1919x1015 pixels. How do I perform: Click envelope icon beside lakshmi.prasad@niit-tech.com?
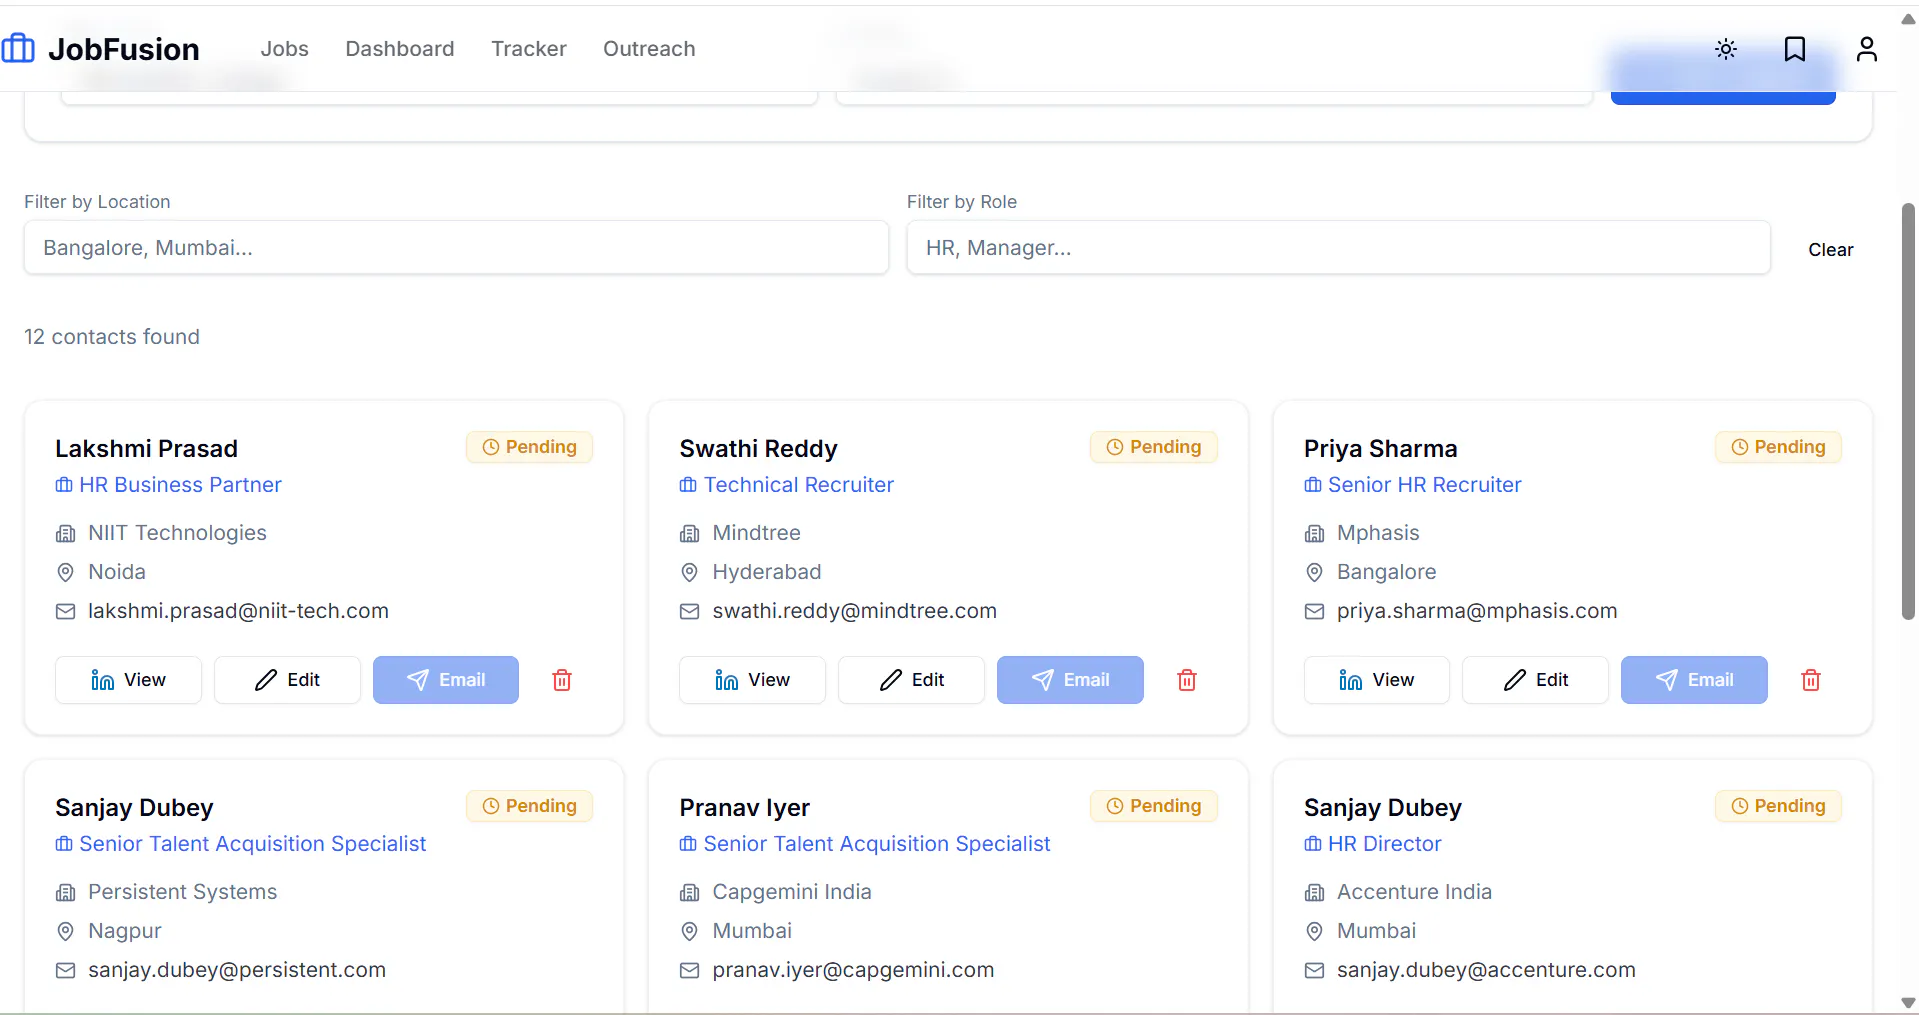(65, 611)
